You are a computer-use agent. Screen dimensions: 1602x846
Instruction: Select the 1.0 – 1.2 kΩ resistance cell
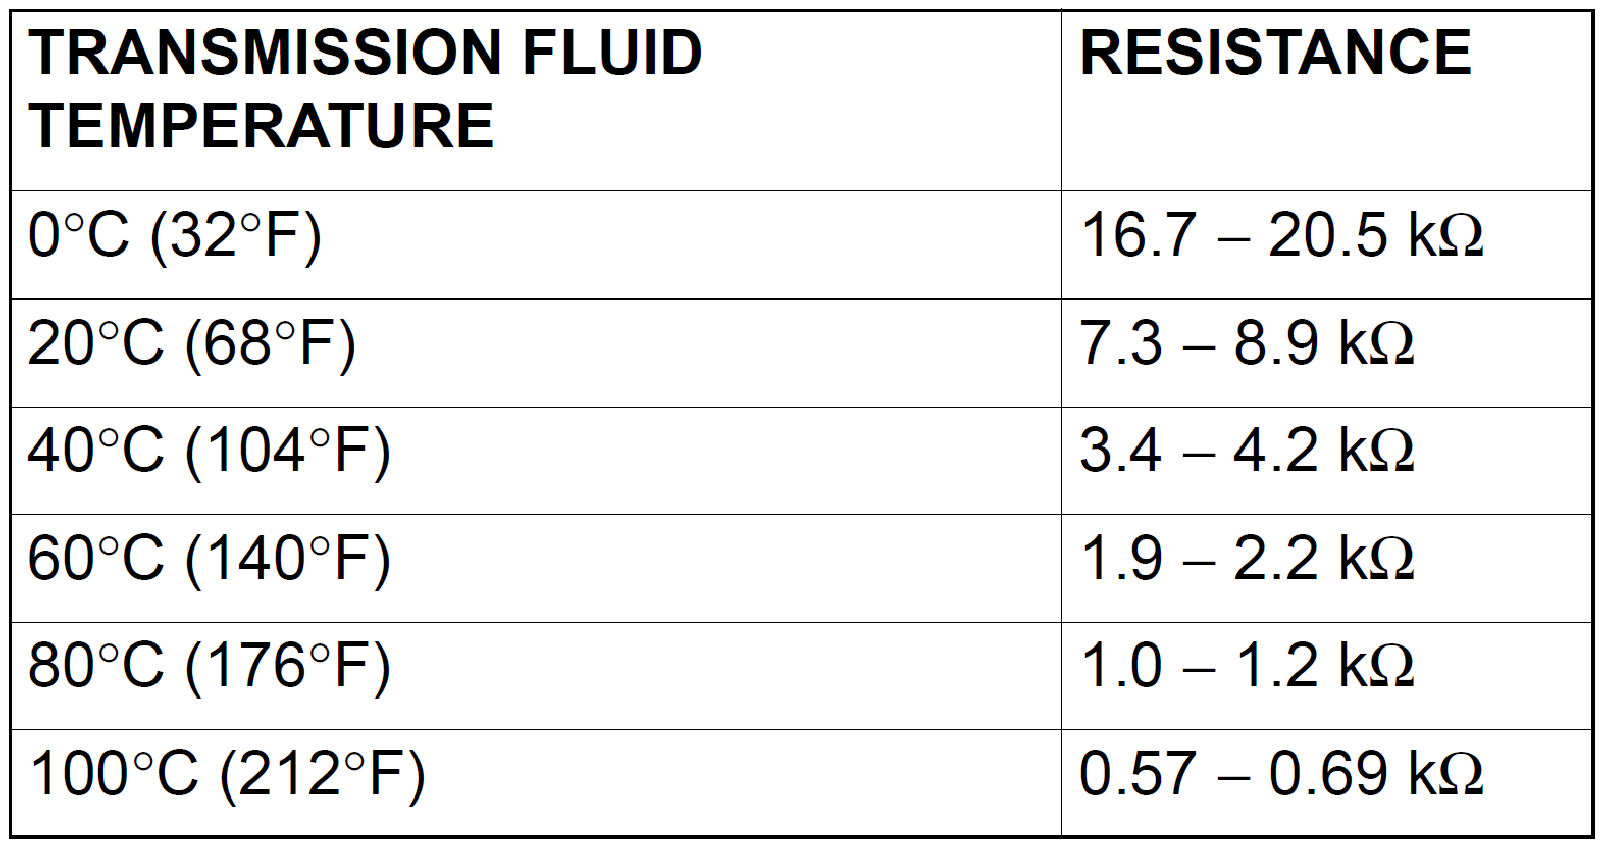tap(1246, 667)
